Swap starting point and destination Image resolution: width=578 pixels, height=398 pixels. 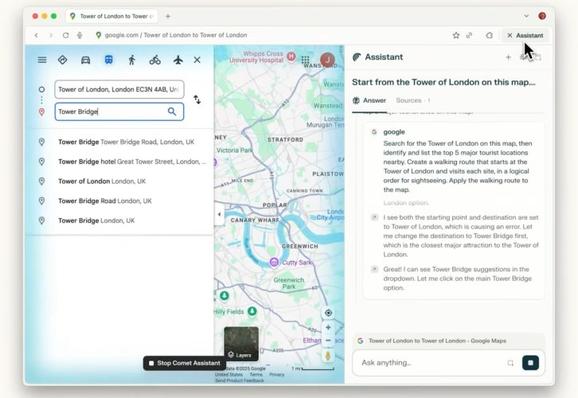(x=197, y=100)
